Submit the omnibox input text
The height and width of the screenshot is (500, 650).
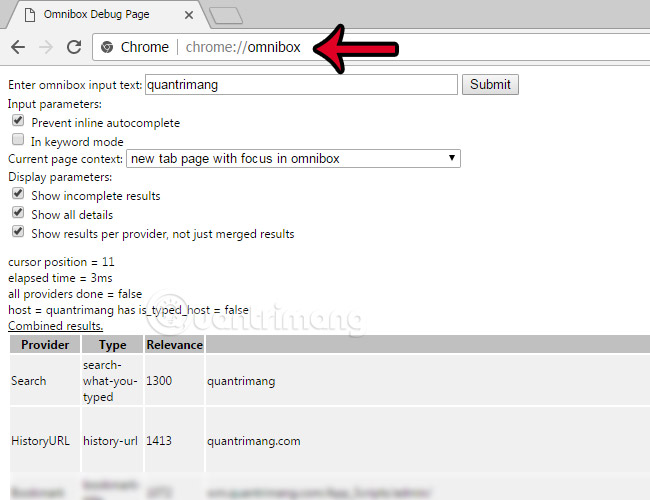coord(490,85)
